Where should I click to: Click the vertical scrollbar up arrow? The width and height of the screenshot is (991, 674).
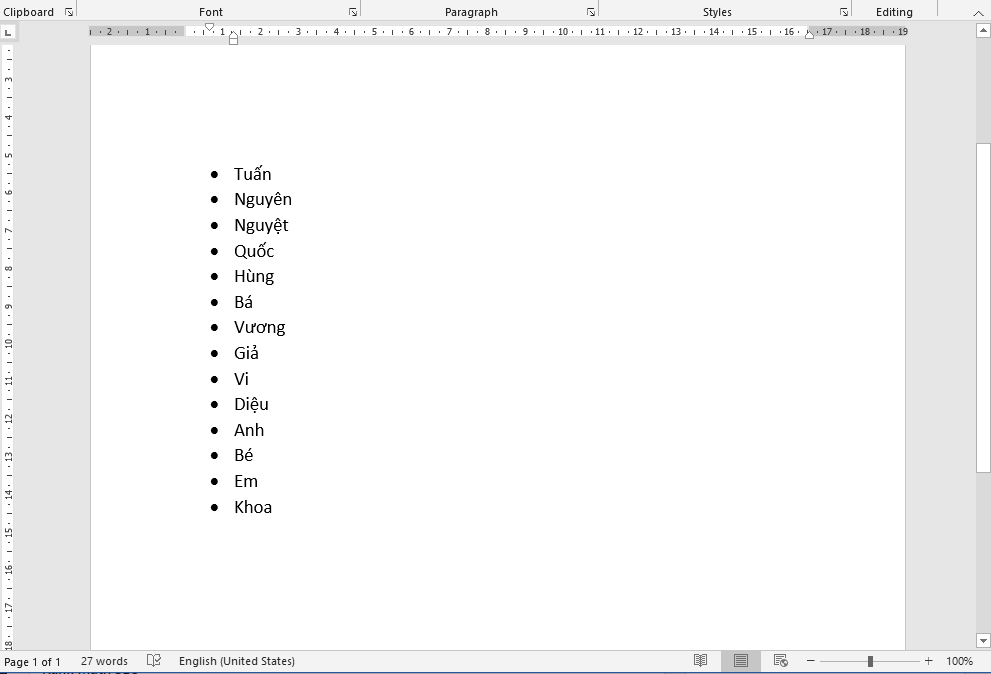click(983, 32)
